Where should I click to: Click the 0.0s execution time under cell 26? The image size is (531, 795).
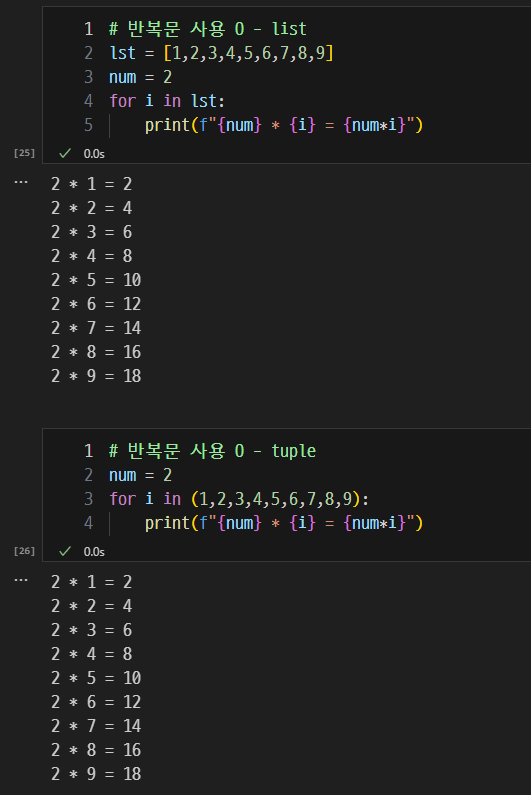[x=94, y=552]
